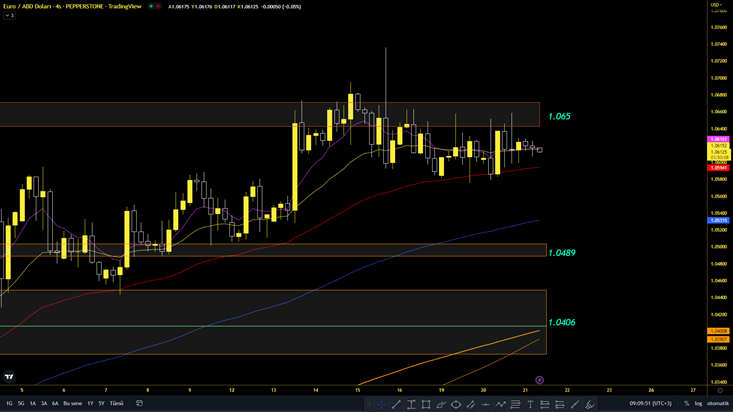Click the date 9 on time axis
This screenshot has width=733, height=412.
coord(190,390)
